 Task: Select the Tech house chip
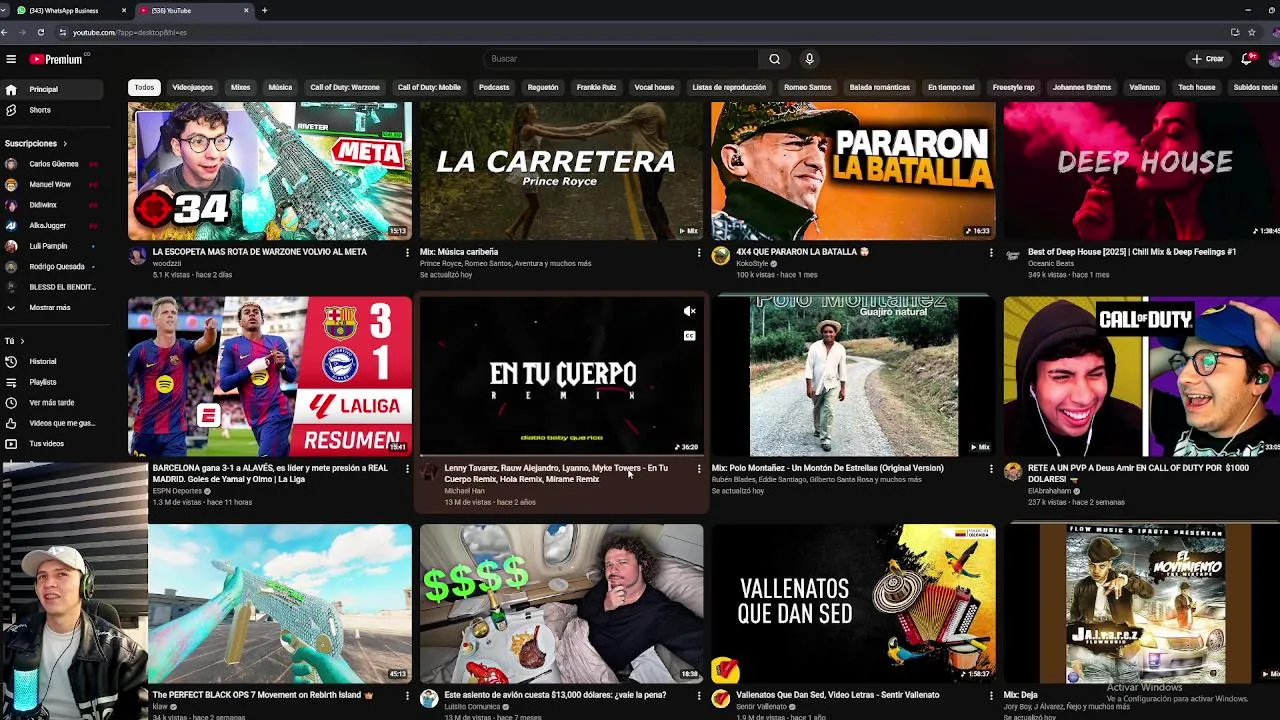point(1196,87)
